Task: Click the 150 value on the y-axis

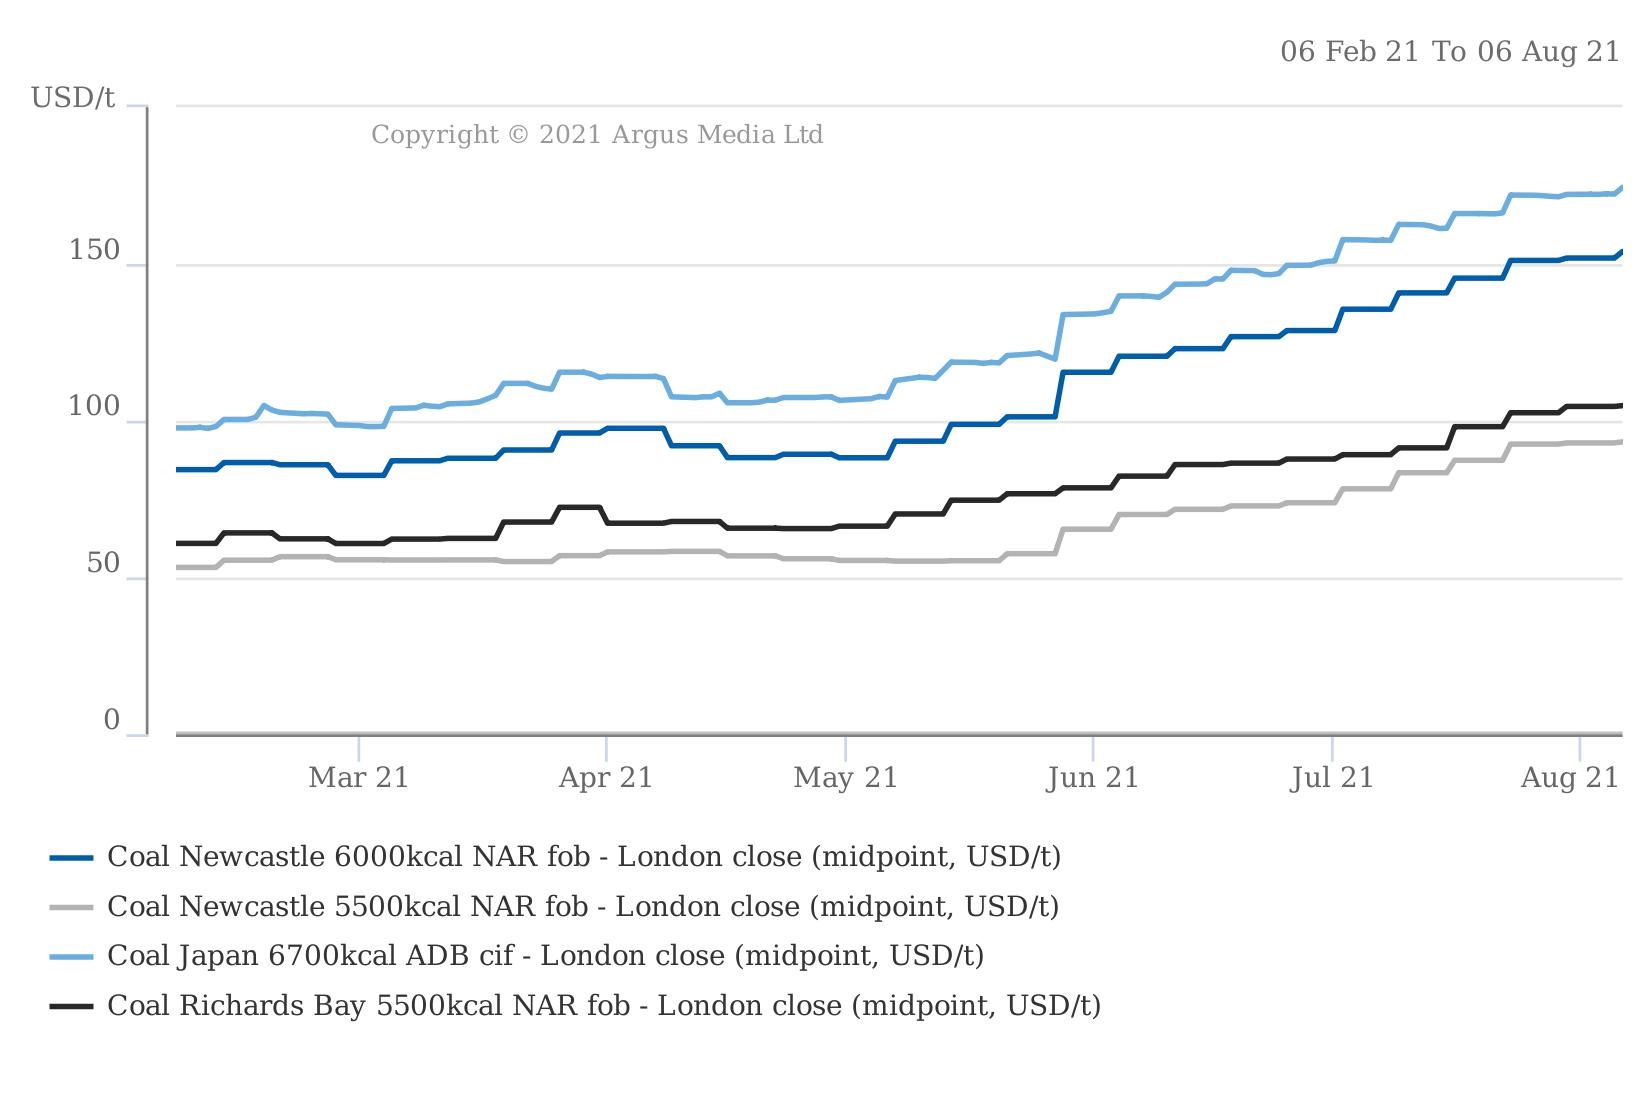Action: [94, 251]
